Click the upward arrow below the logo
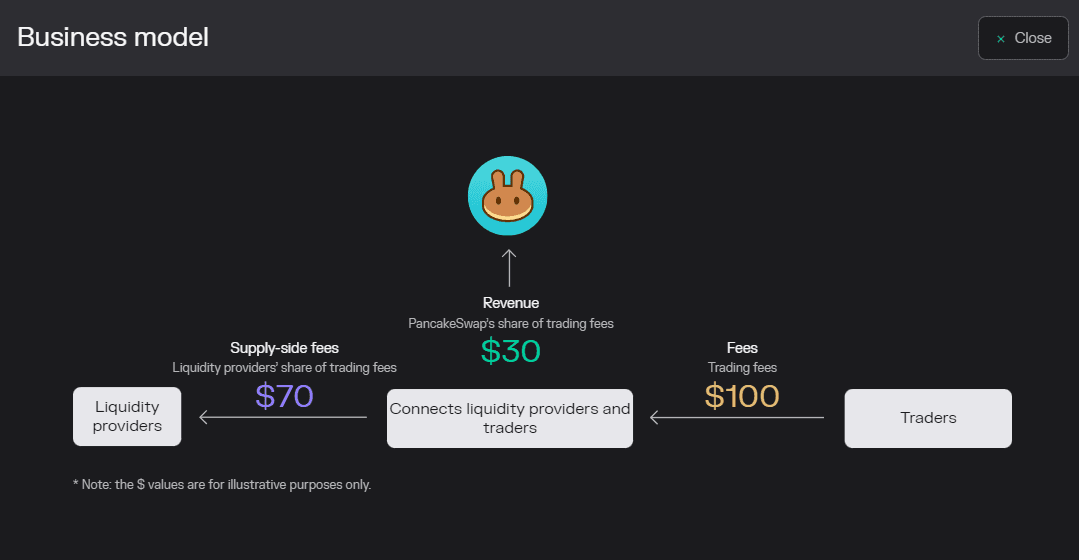The width and height of the screenshot is (1079, 560). tap(509, 268)
